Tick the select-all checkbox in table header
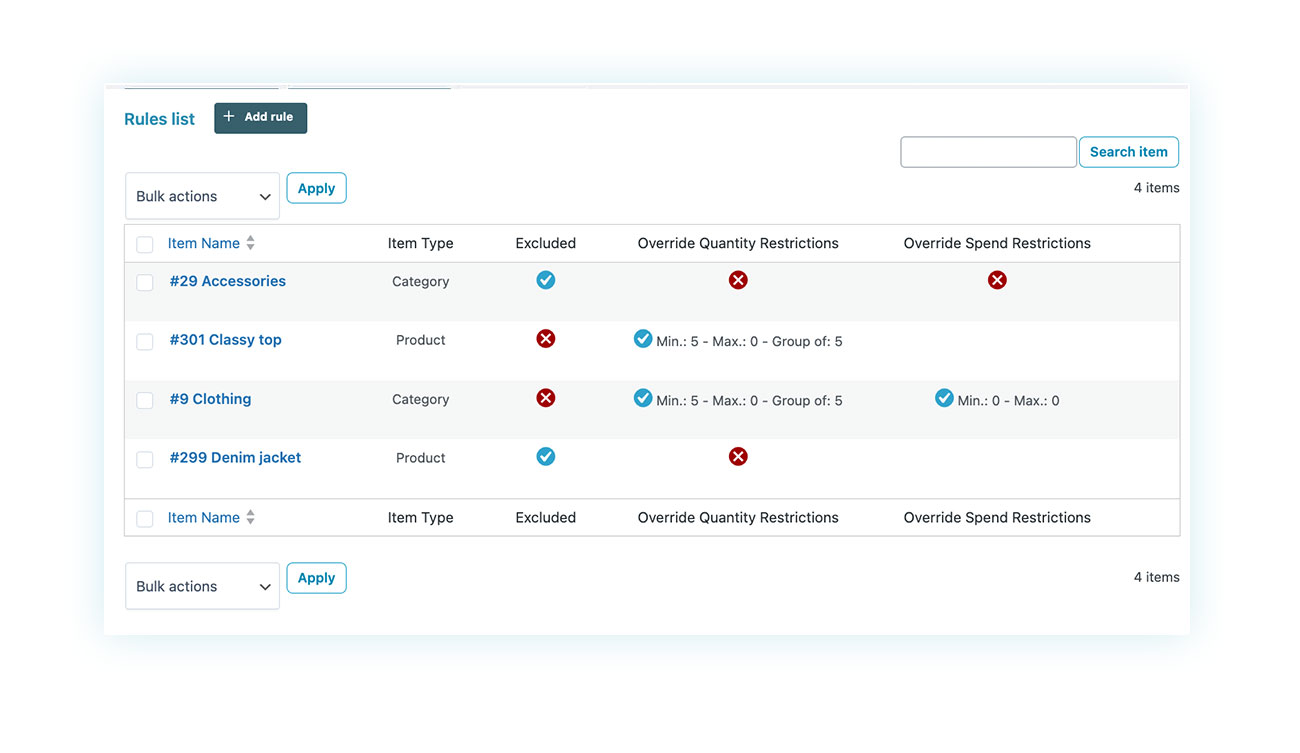This screenshot has height=753, width=1300. (145, 244)
